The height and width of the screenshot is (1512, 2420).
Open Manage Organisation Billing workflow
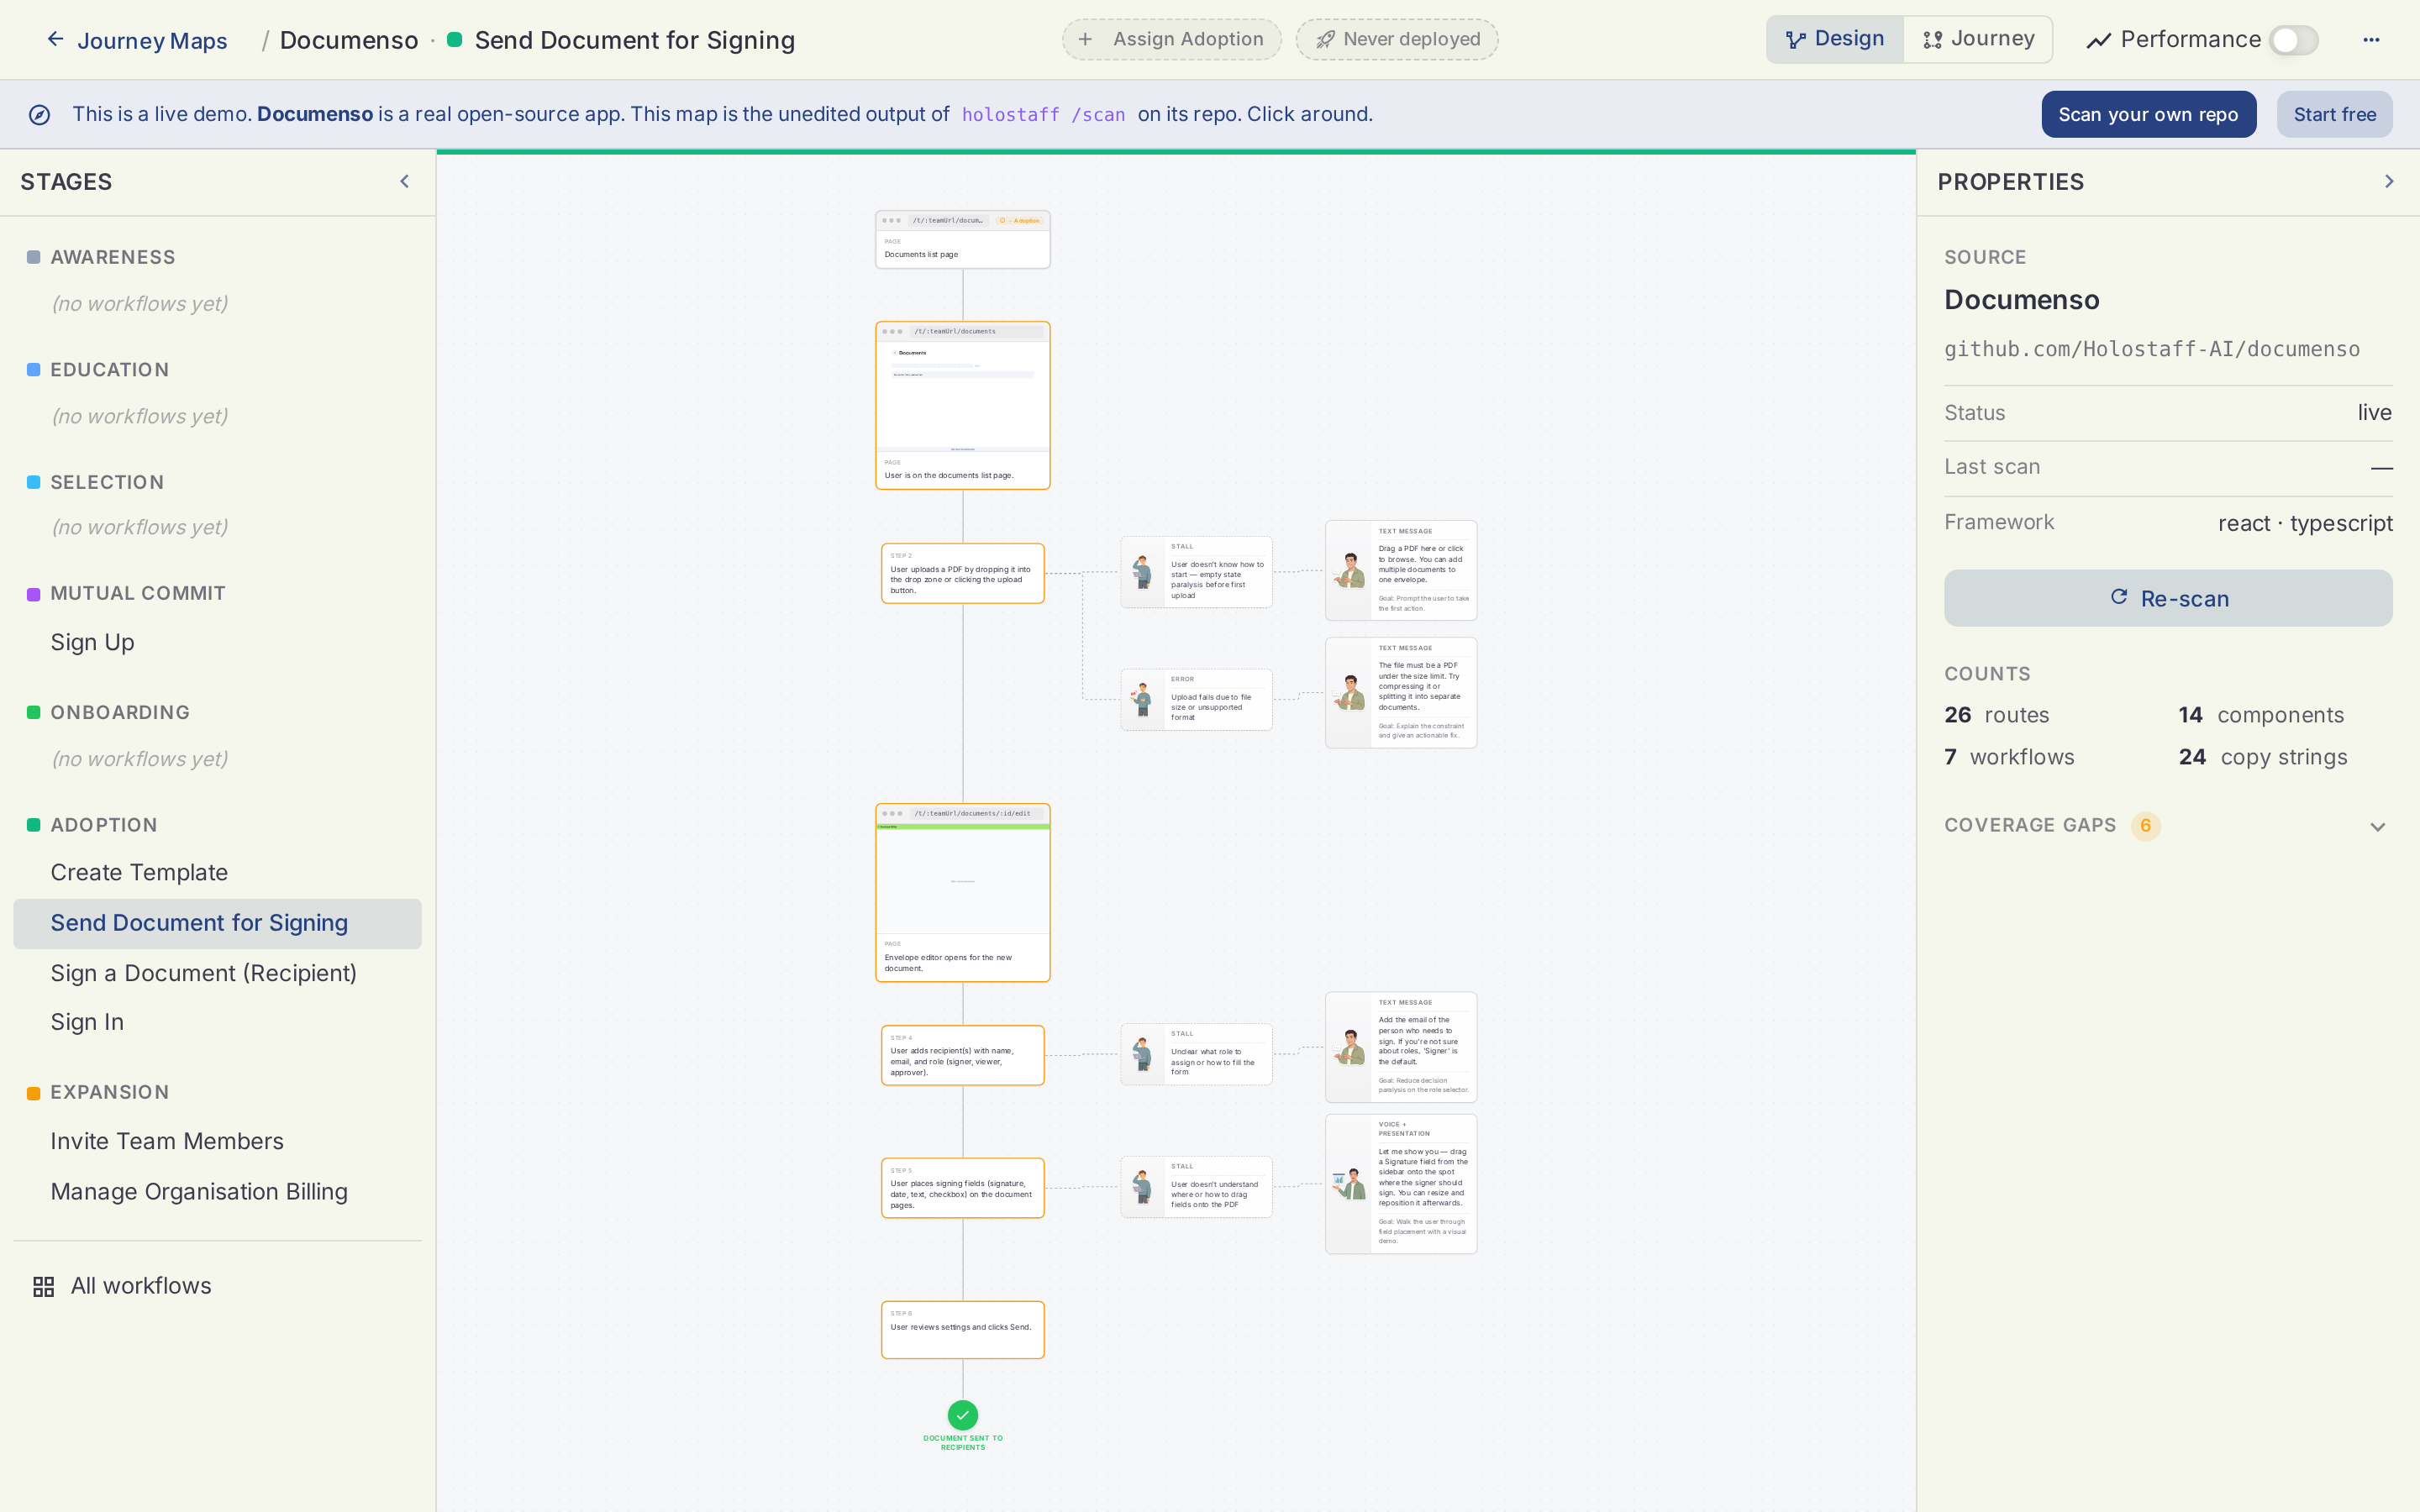coord(199,1191)
